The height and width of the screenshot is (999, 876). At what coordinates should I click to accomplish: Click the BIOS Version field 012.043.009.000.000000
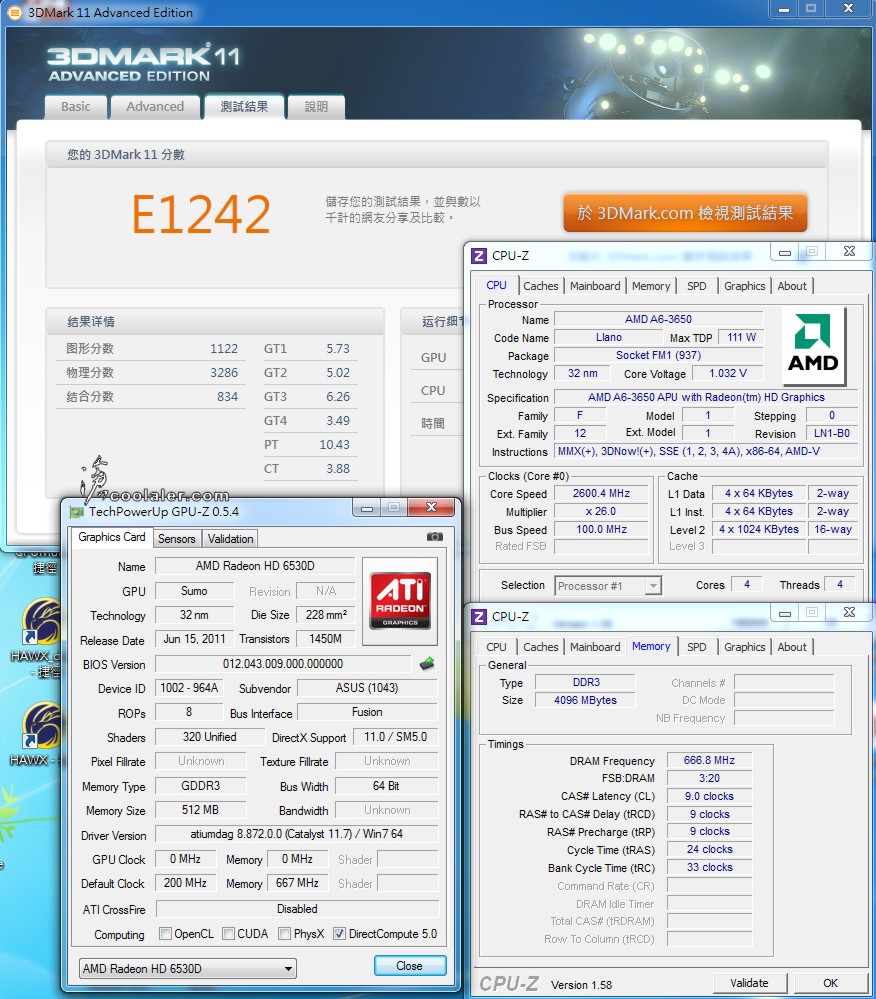tap(283, 664)
